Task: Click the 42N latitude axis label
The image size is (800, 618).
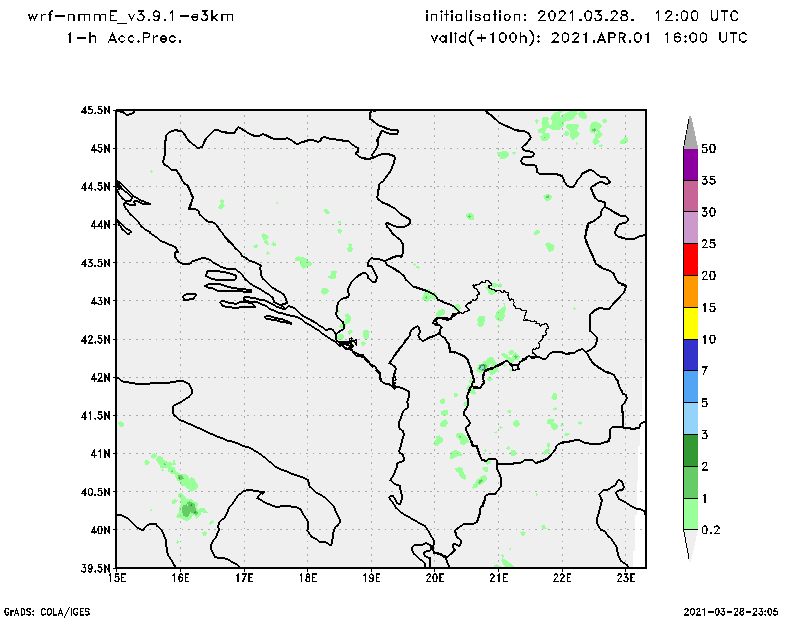Action: click(100, 378)
